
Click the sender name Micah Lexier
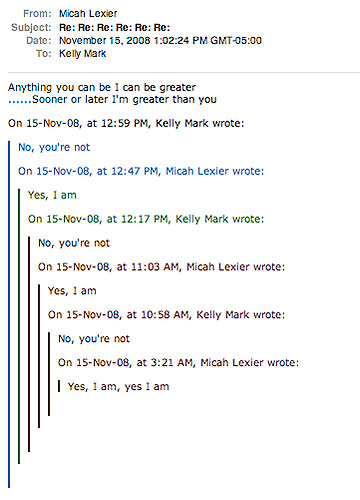tap(88, 13)
